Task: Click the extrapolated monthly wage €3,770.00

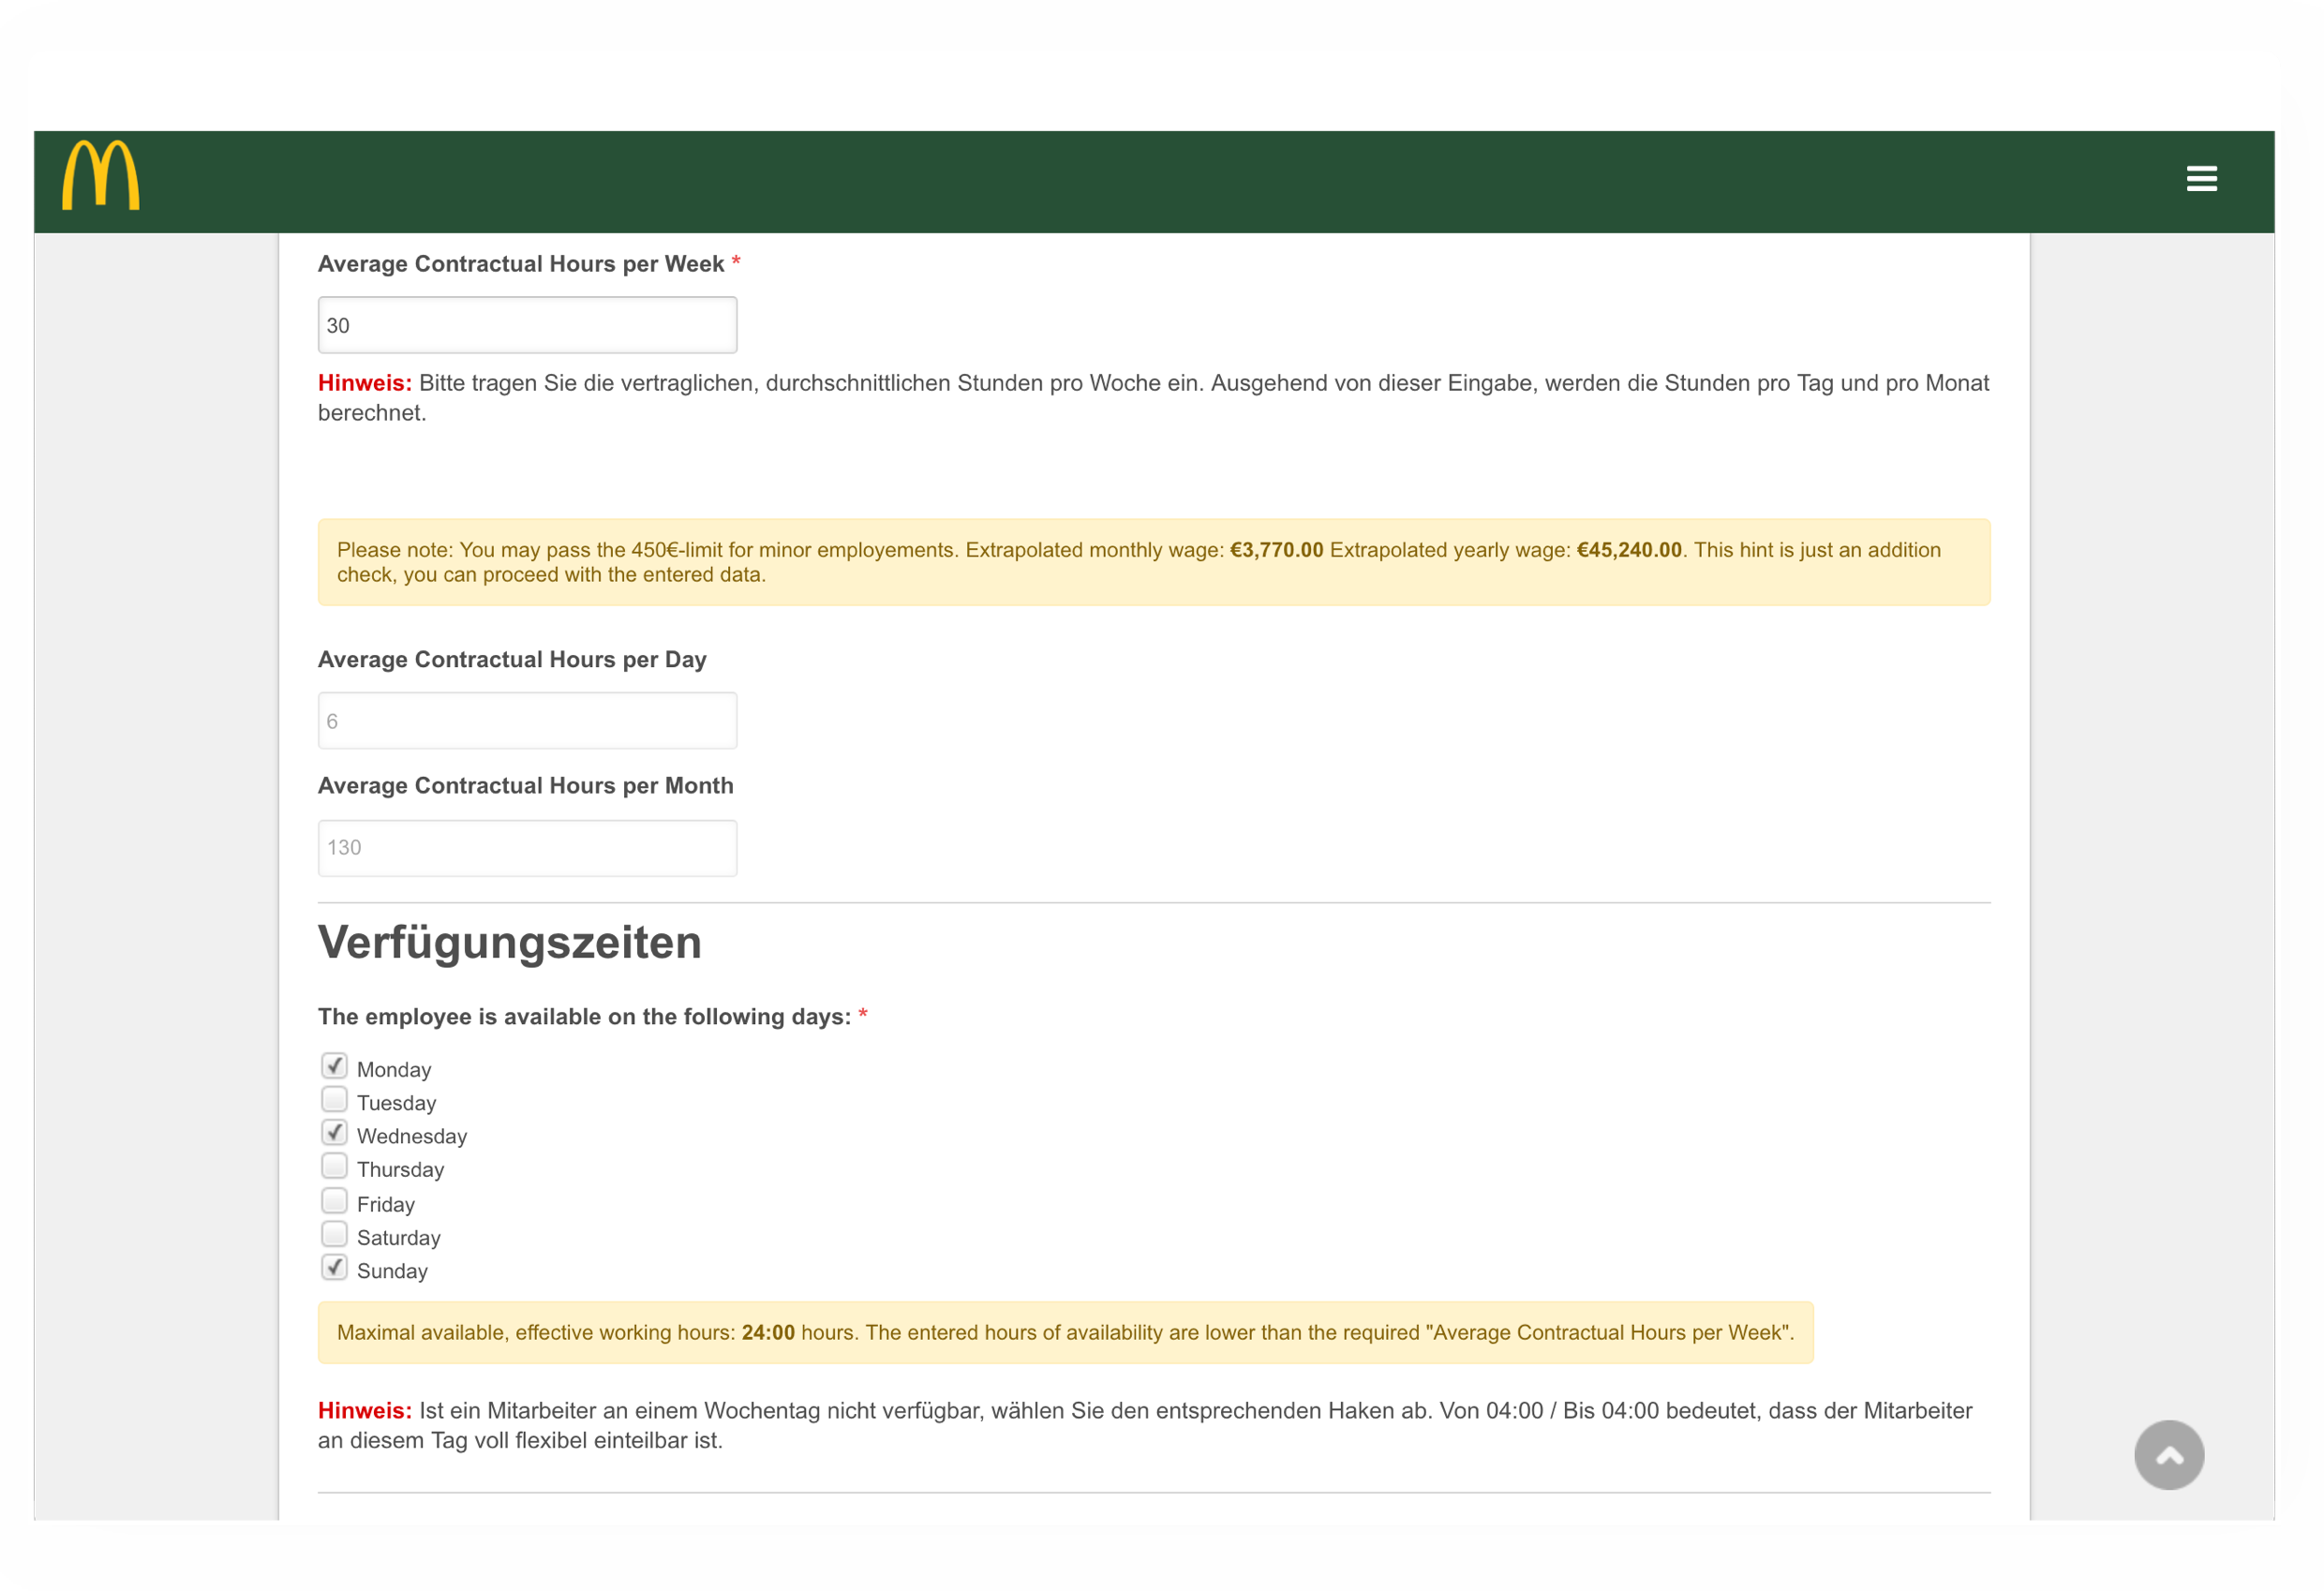Action: coord(1276,550)
